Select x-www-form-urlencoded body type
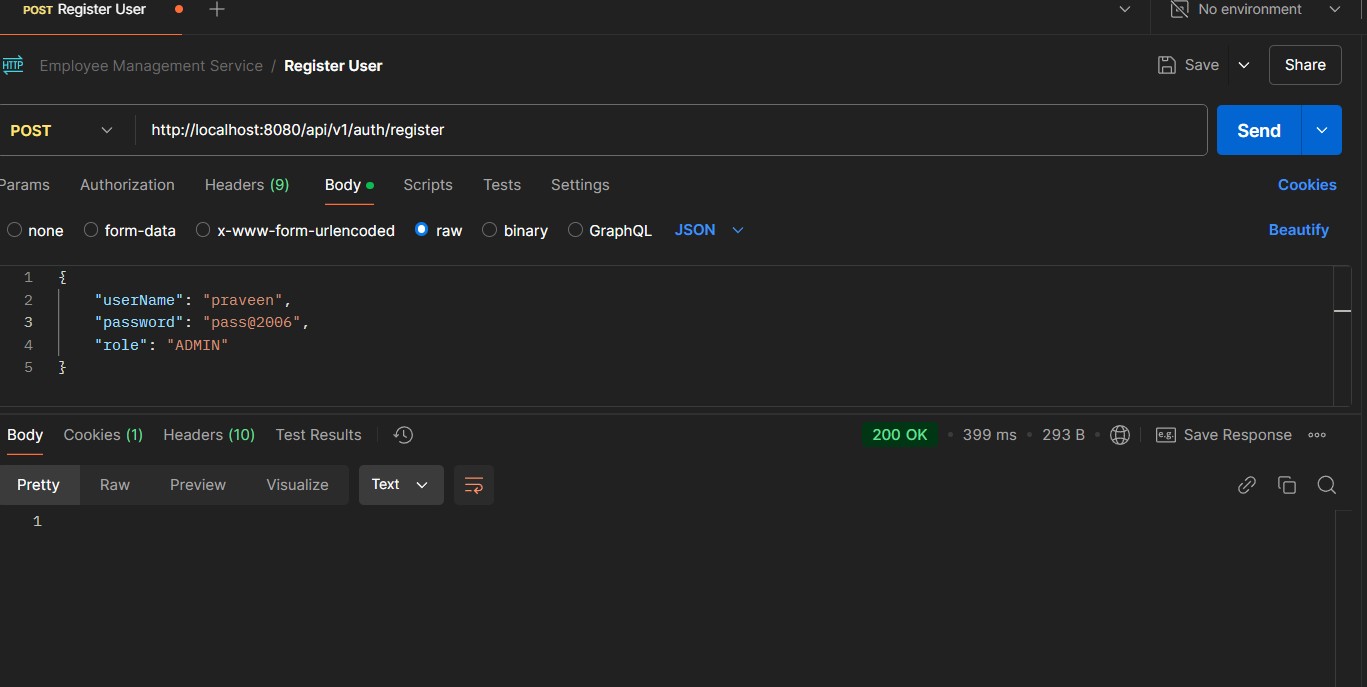 pyautogui.click(x=203, y=230)
